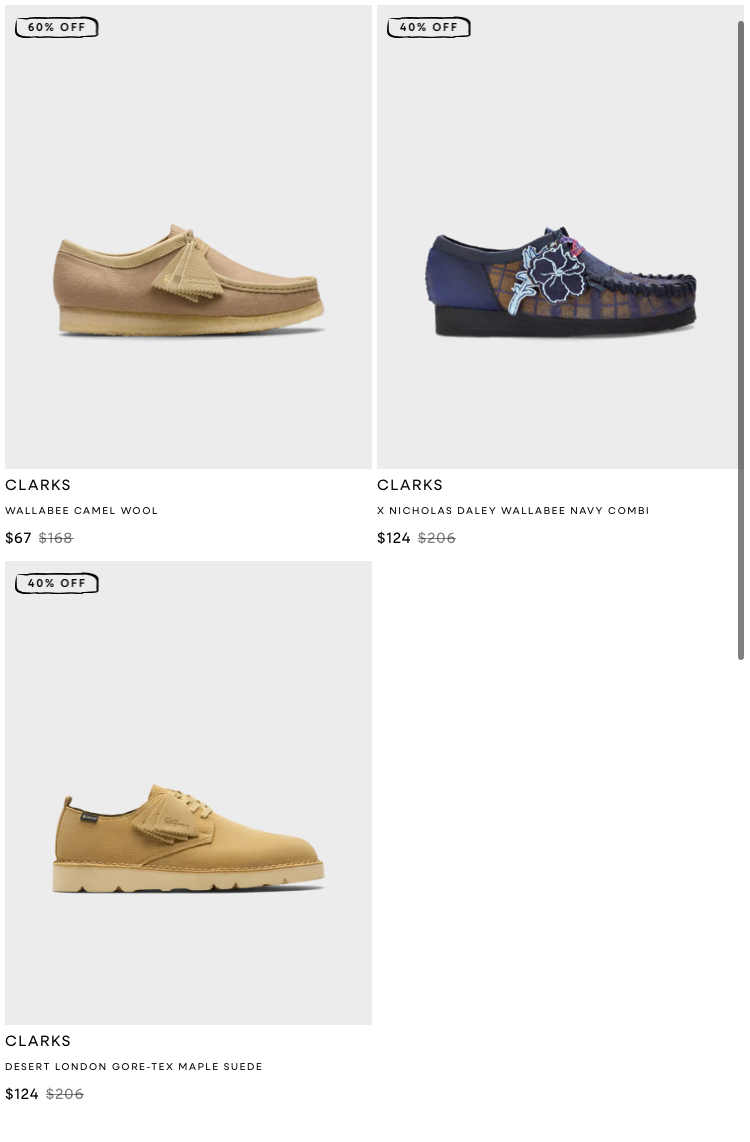Open the Wallabee Camel Wool shoe image
This screenshot has width=750, height=1142.
tap(188, 237)
